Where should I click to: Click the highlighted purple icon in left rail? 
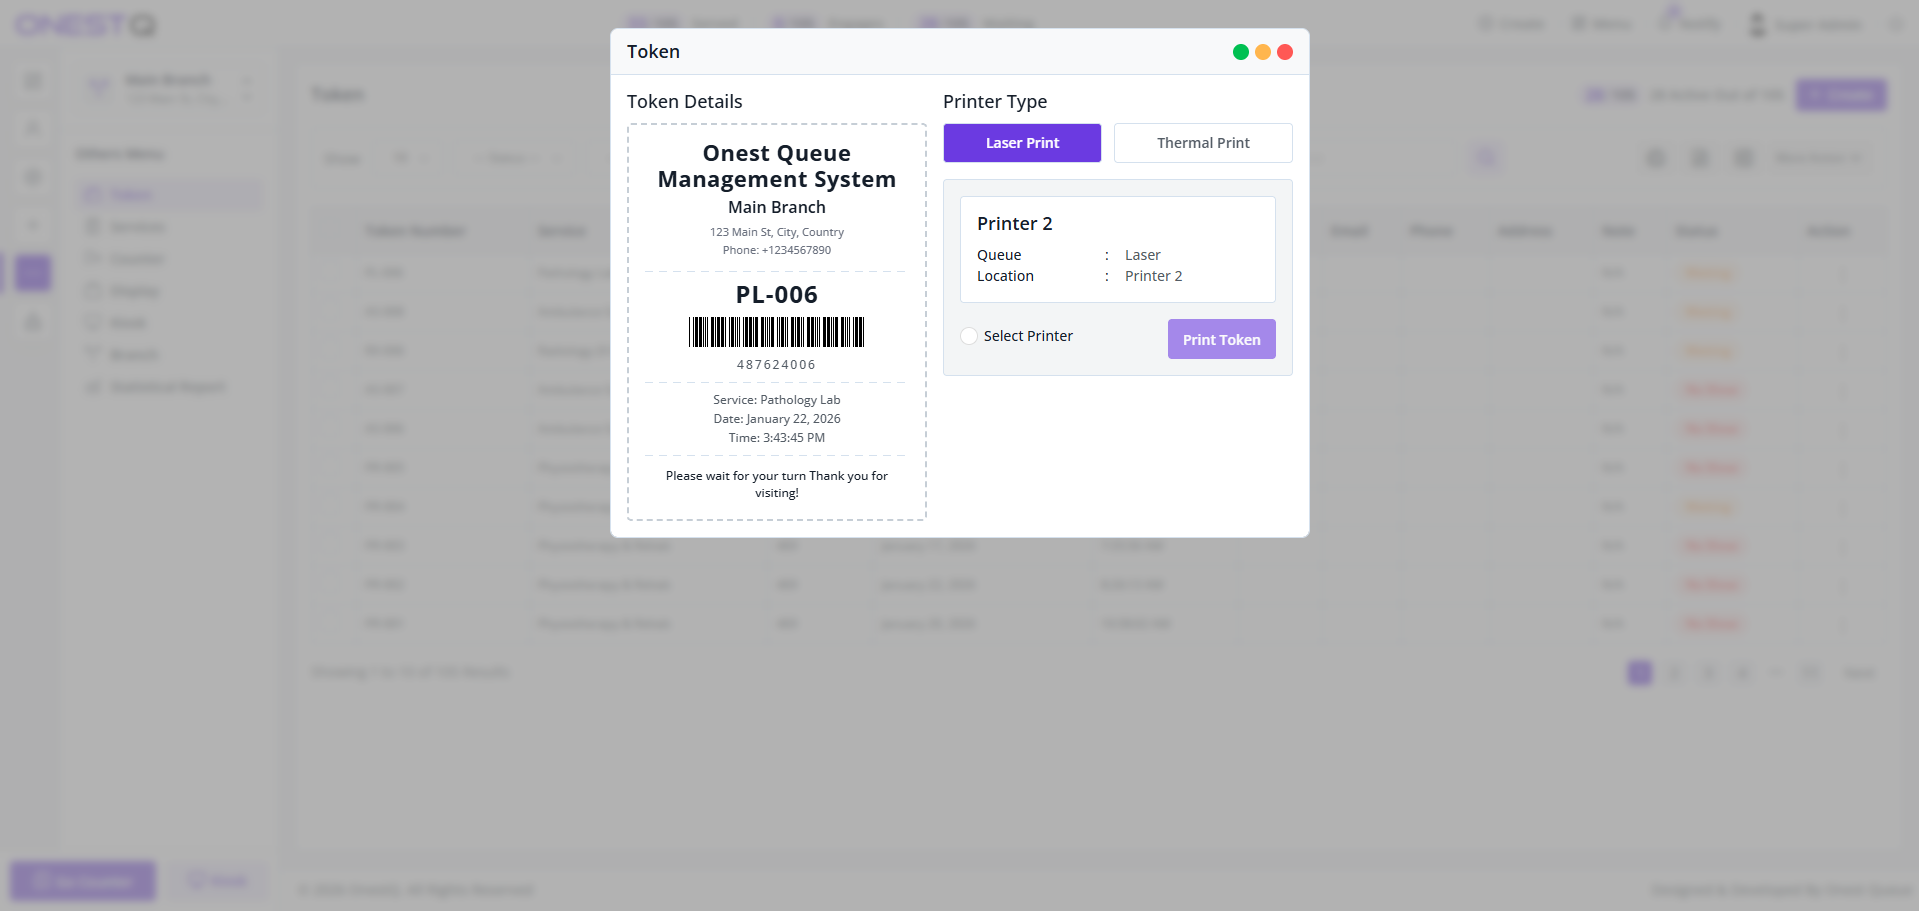33,272
